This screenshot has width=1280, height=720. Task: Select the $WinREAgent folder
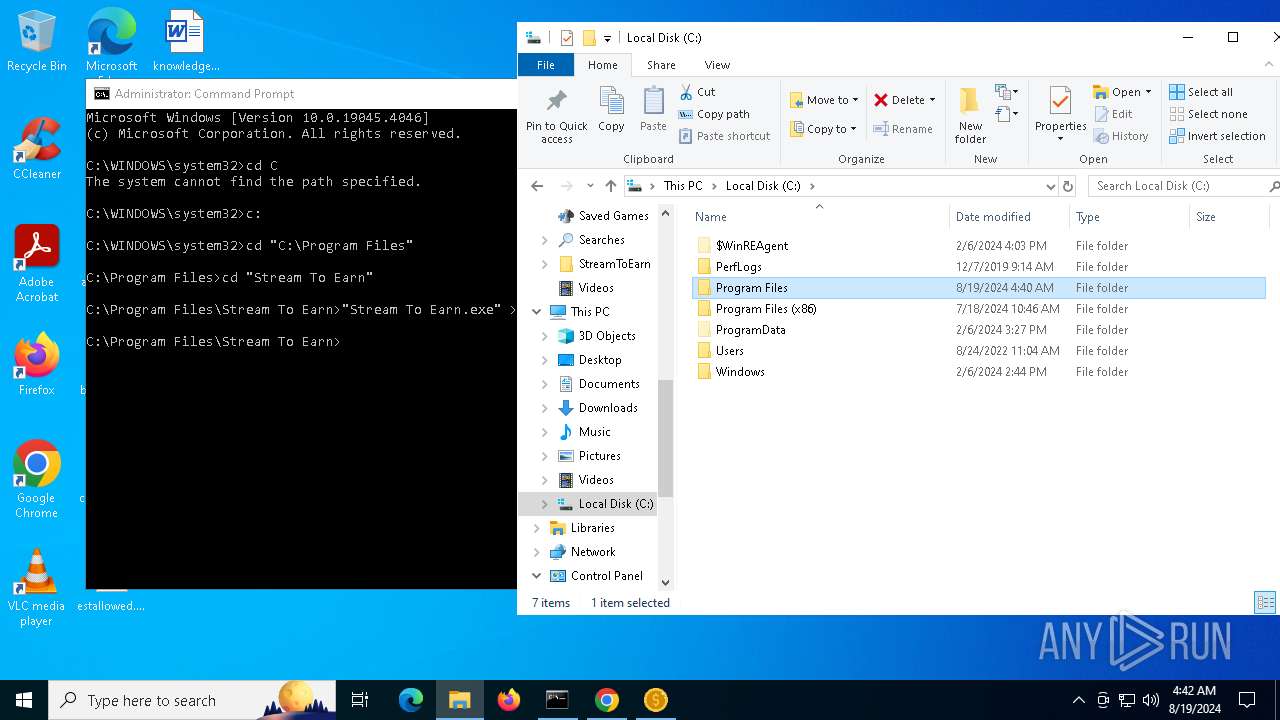pos(751,246)
